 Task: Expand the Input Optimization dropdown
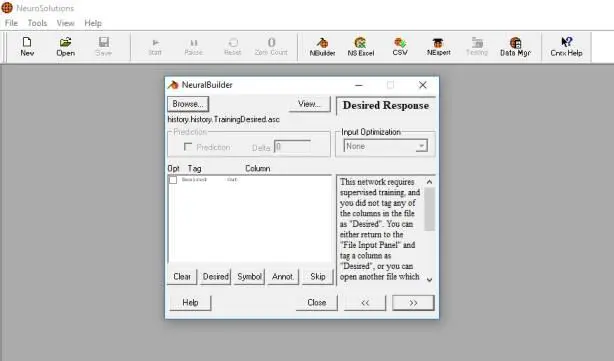point(421,146)
